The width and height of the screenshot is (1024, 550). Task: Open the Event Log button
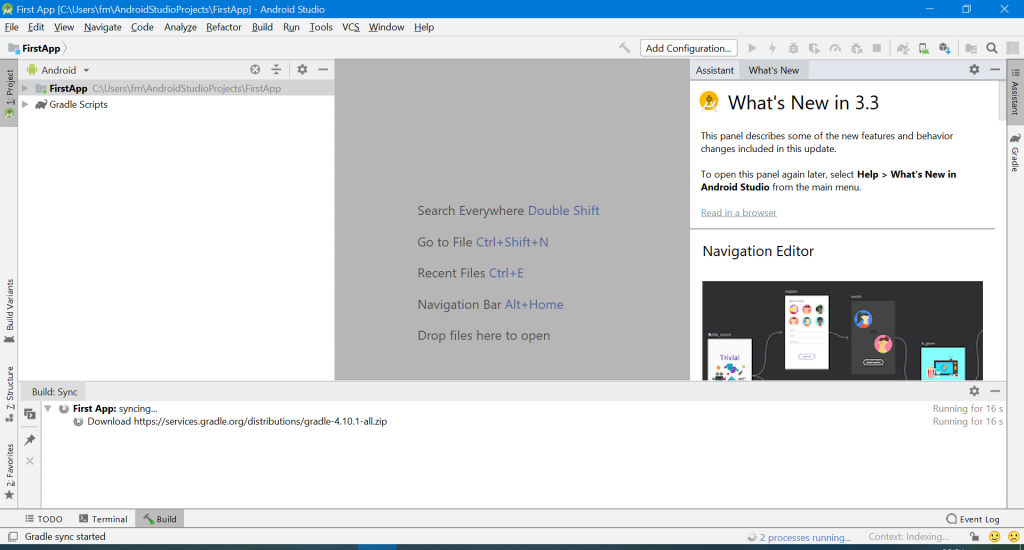point(972,519)
